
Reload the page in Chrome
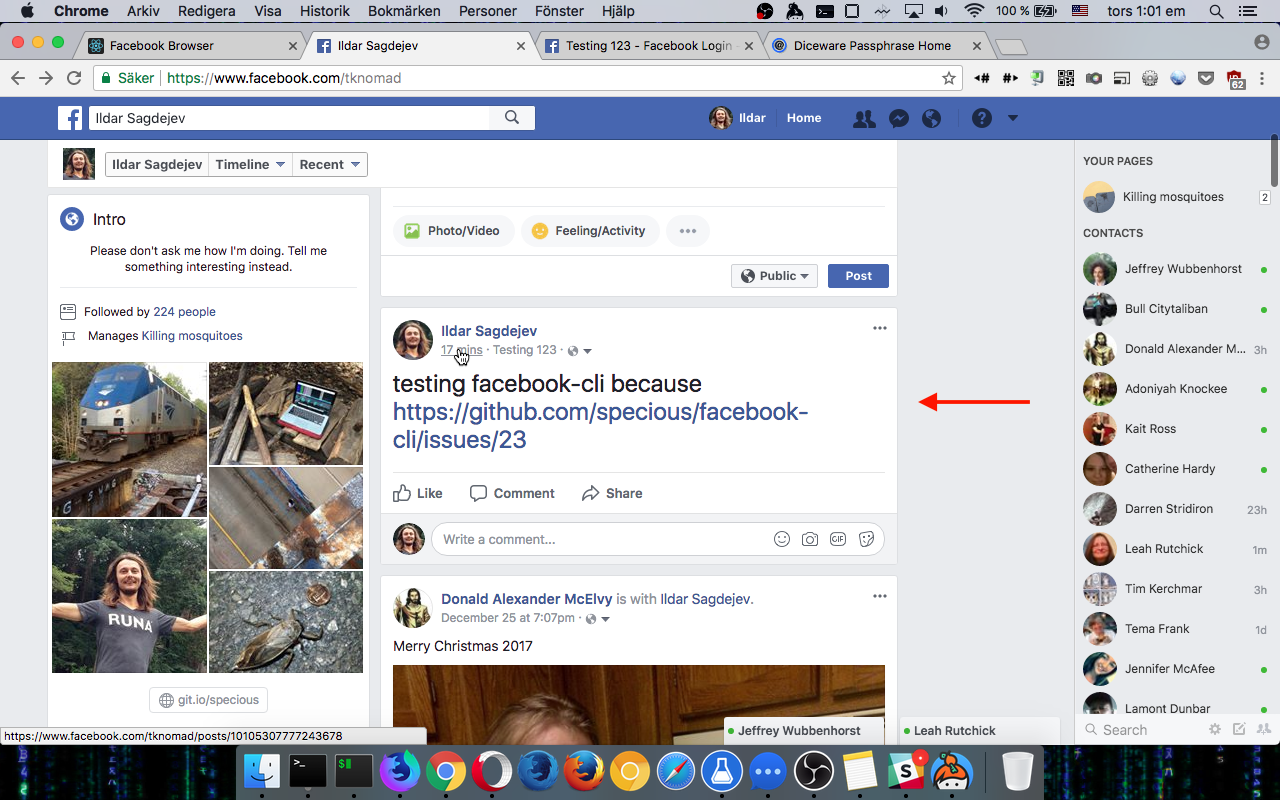pos(74,78)
